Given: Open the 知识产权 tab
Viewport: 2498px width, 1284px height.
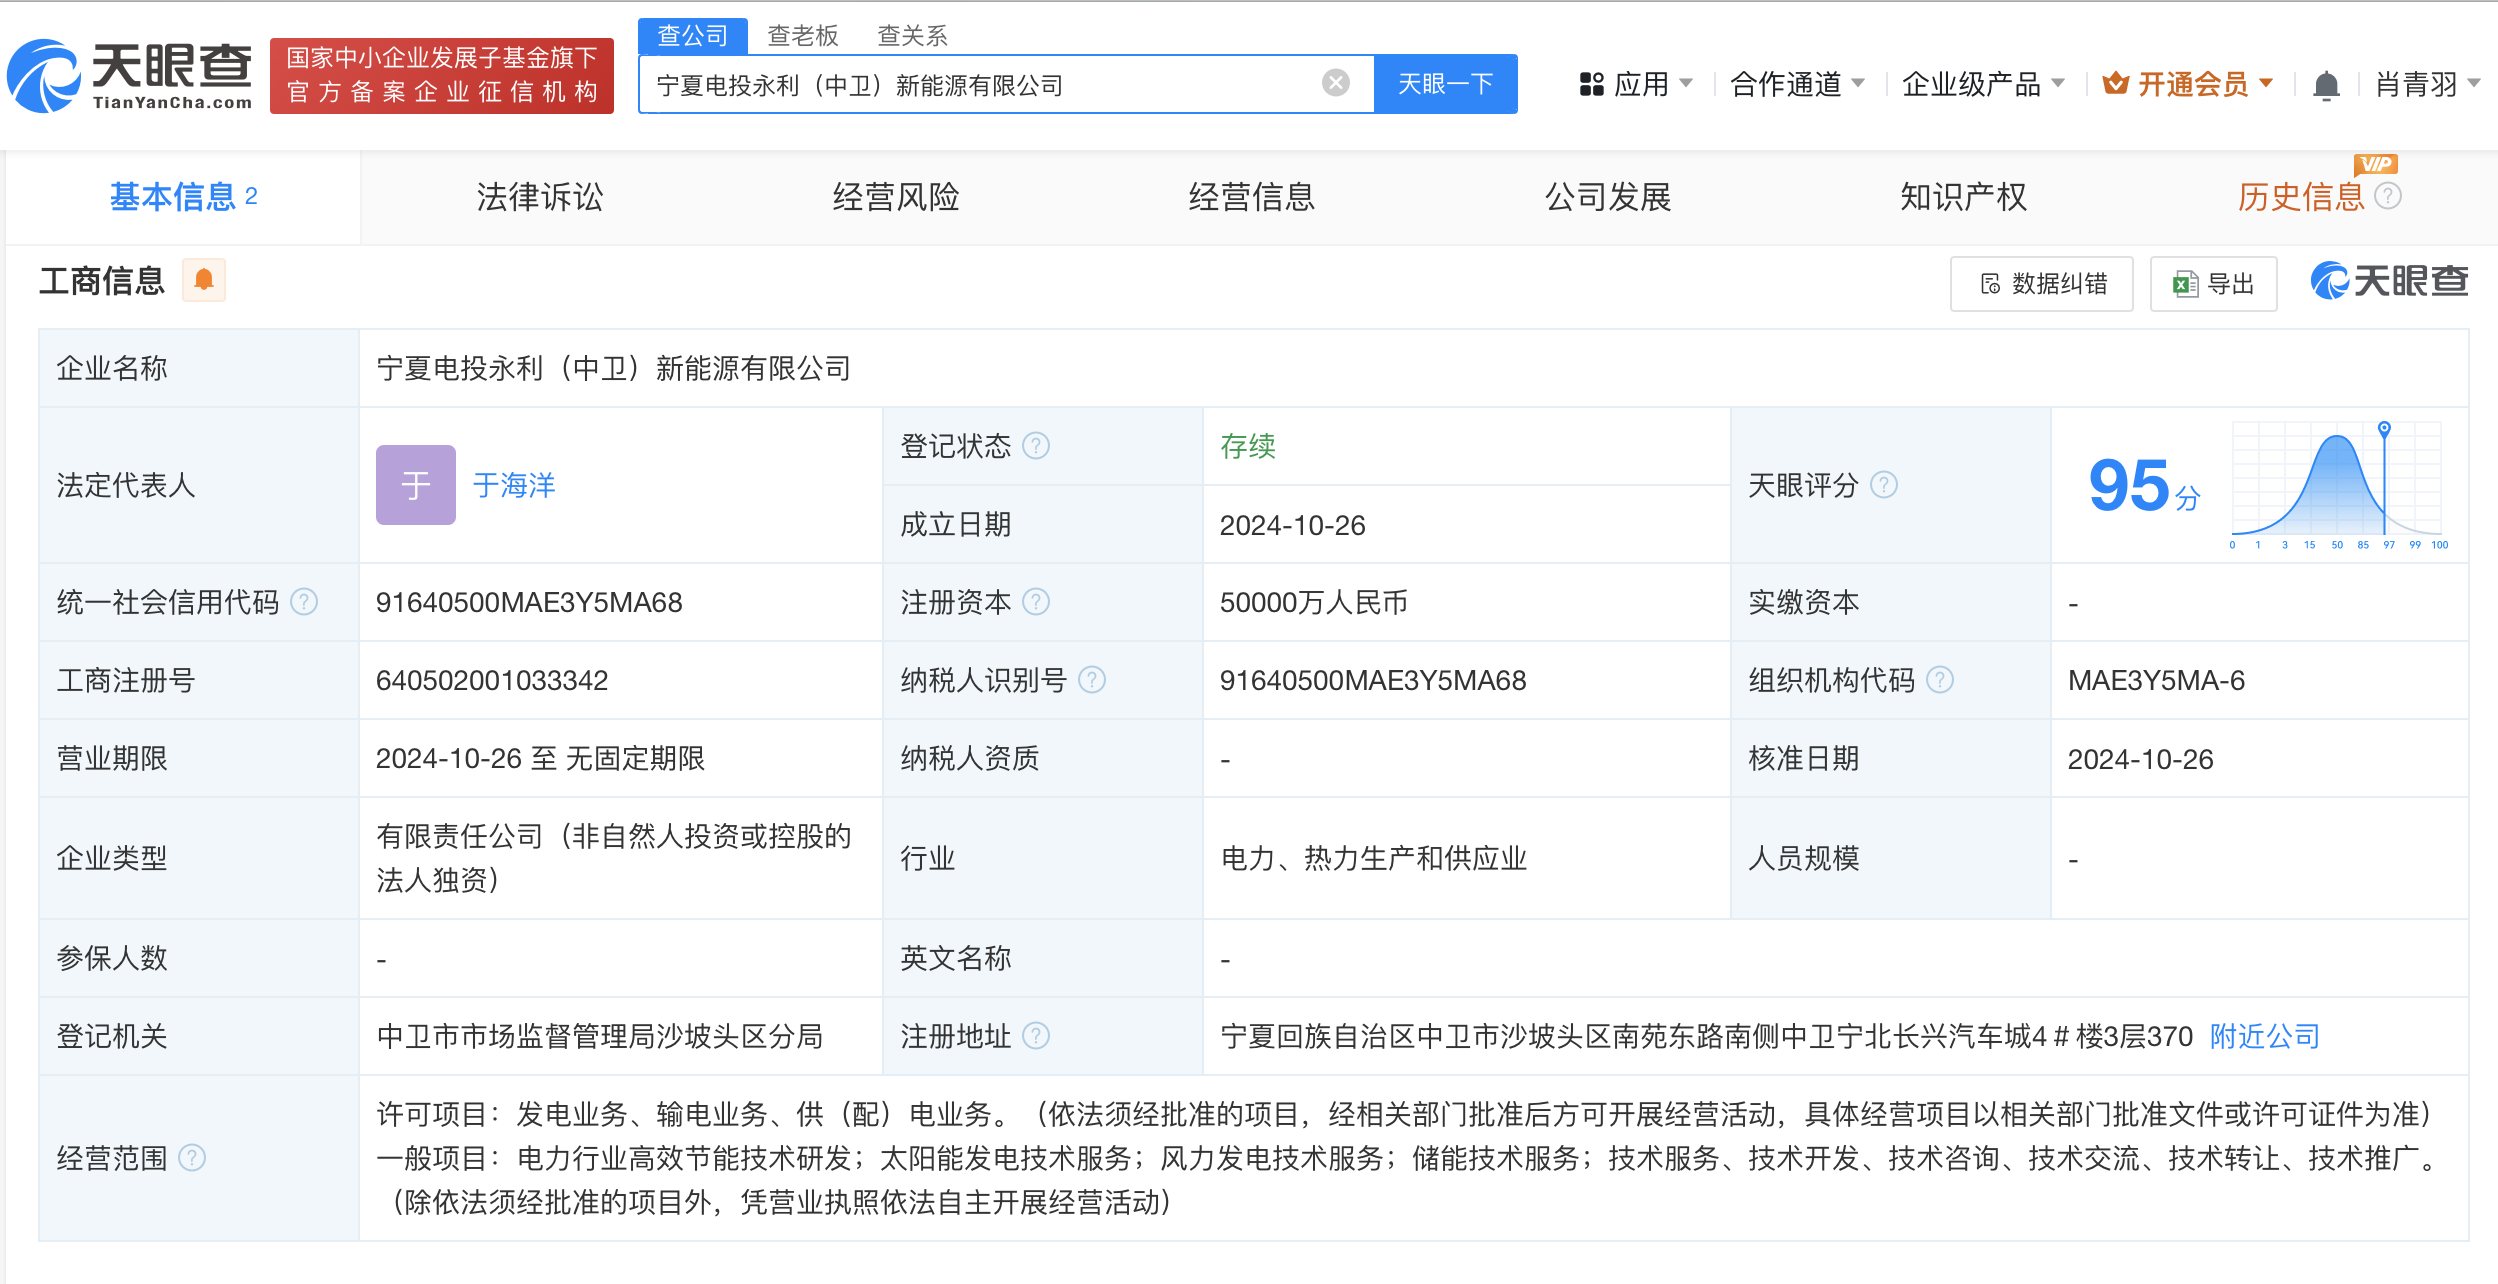Looking at the screenshot, I should [x=1963, y=197].
